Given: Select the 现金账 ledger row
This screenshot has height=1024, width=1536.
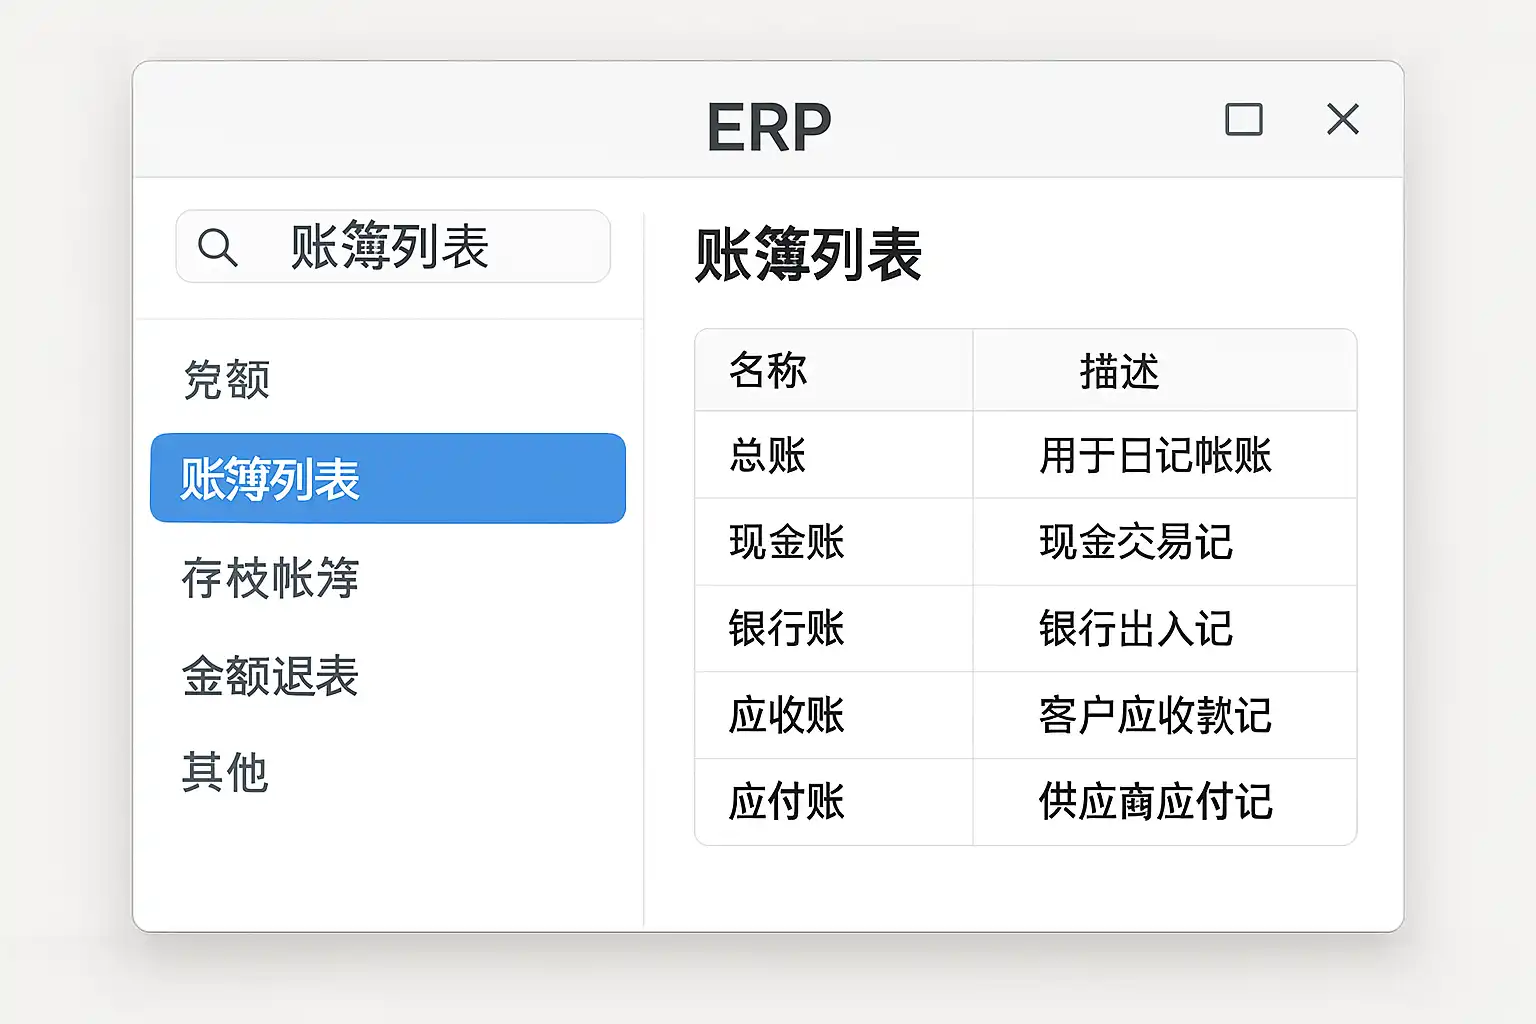Looking at the screenshot, I should [787, 543].
